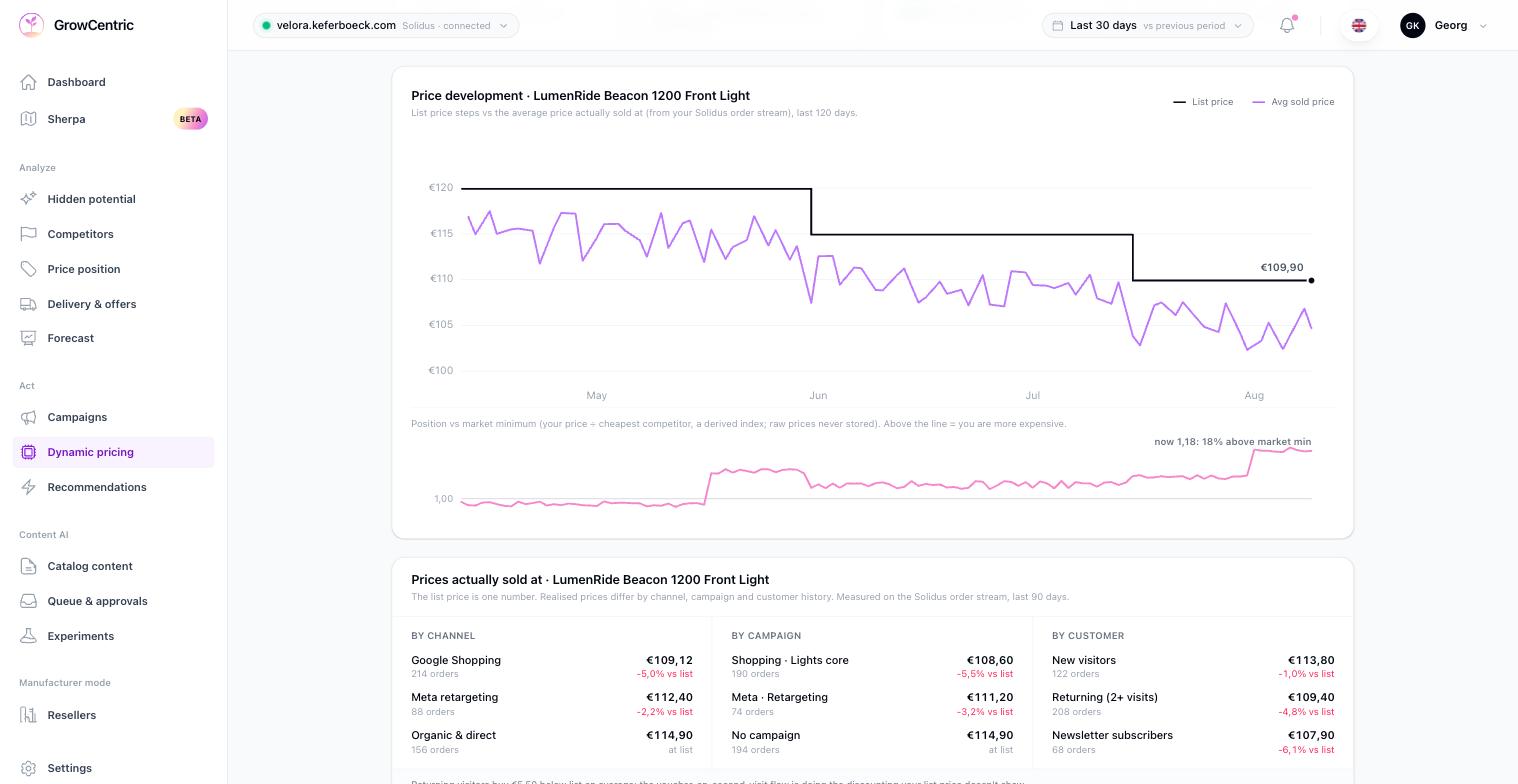
Task: Open Experiments page
Action: (x=114, y=636)
